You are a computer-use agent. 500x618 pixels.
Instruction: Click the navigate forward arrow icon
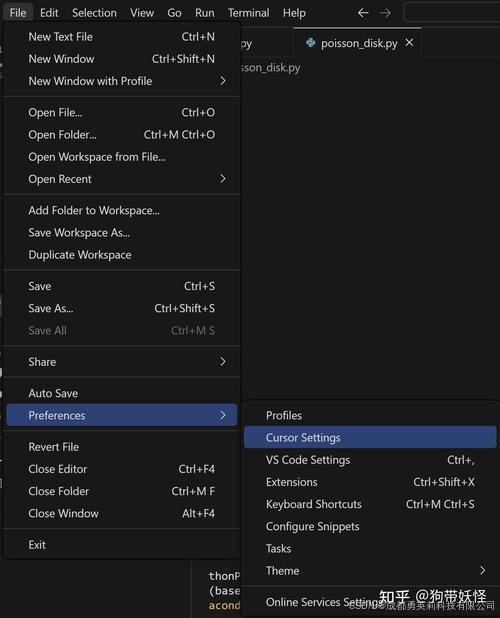[x=385, y=13]
